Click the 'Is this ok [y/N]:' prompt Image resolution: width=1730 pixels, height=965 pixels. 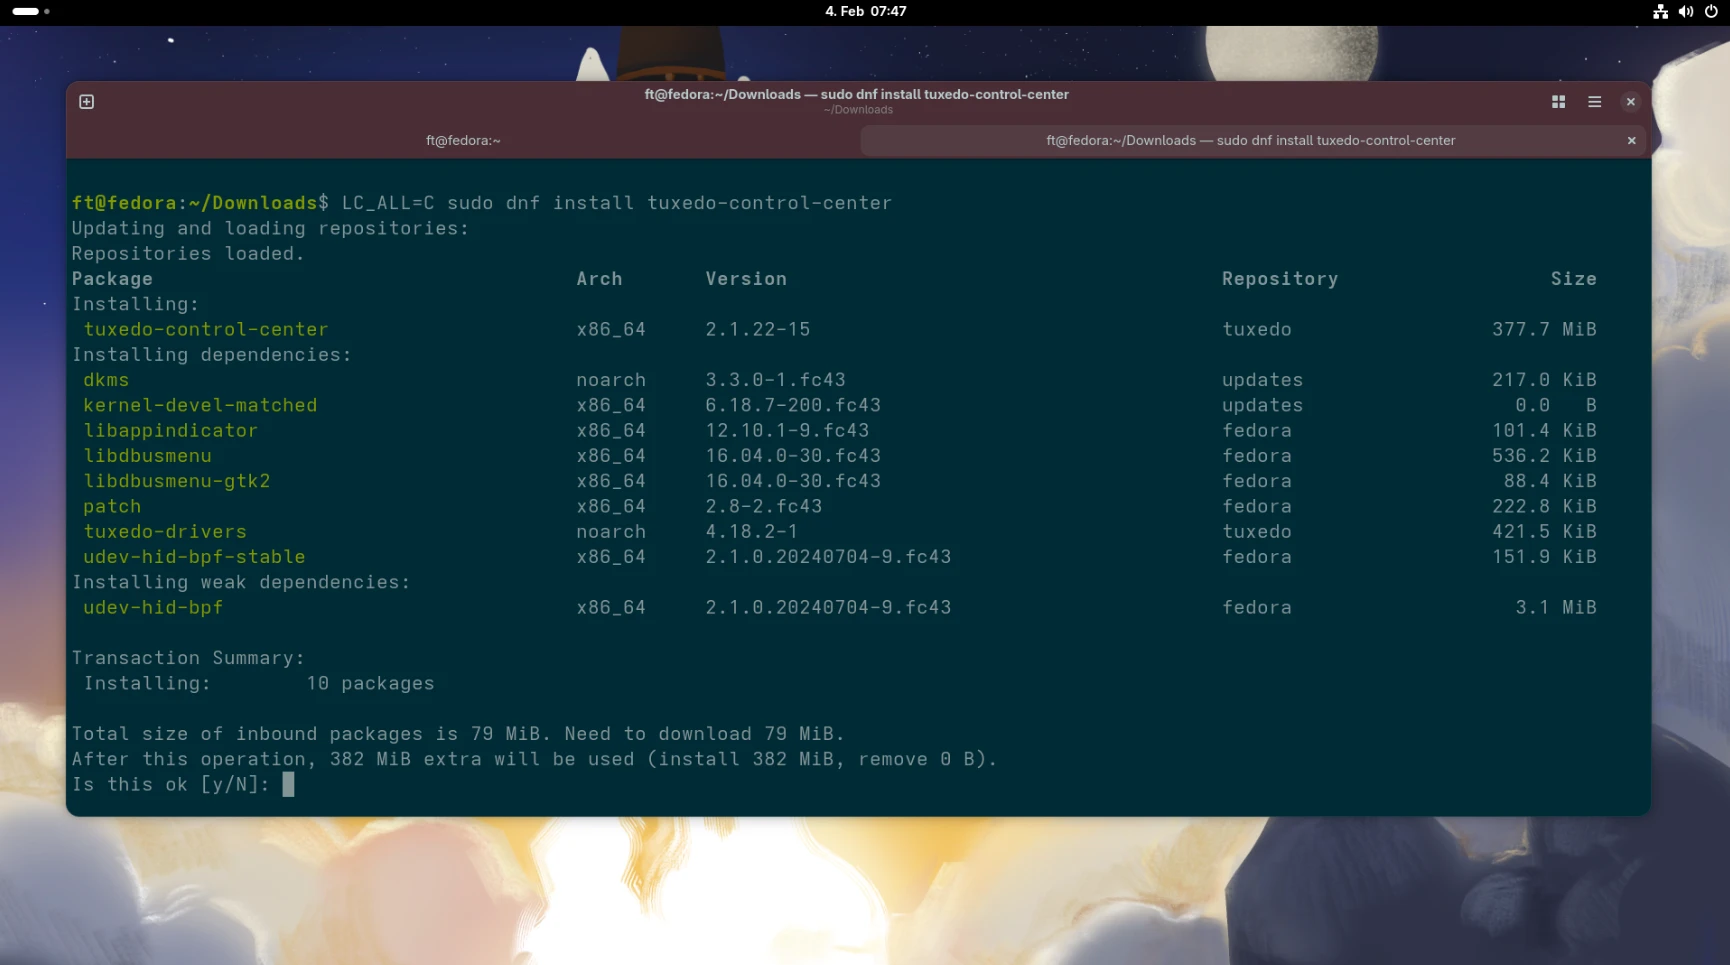click(x=170, y=785)
